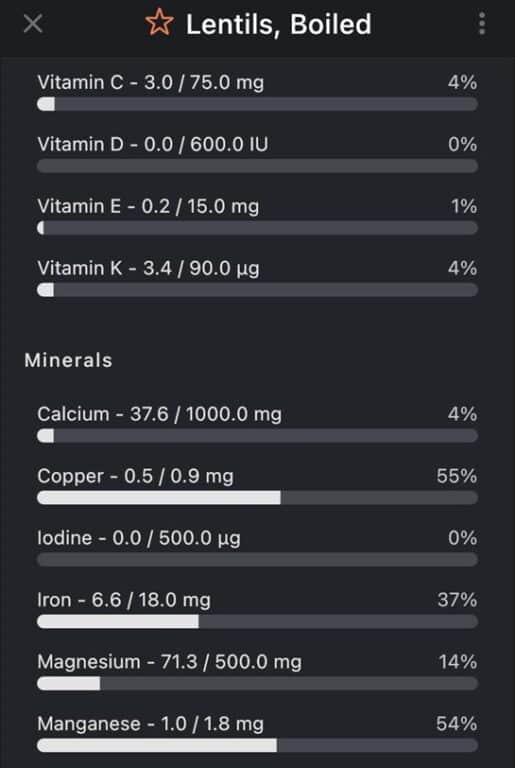Tap the 37% value for Iron
Screen dimensions: 515x768
[x=457, y=600]
